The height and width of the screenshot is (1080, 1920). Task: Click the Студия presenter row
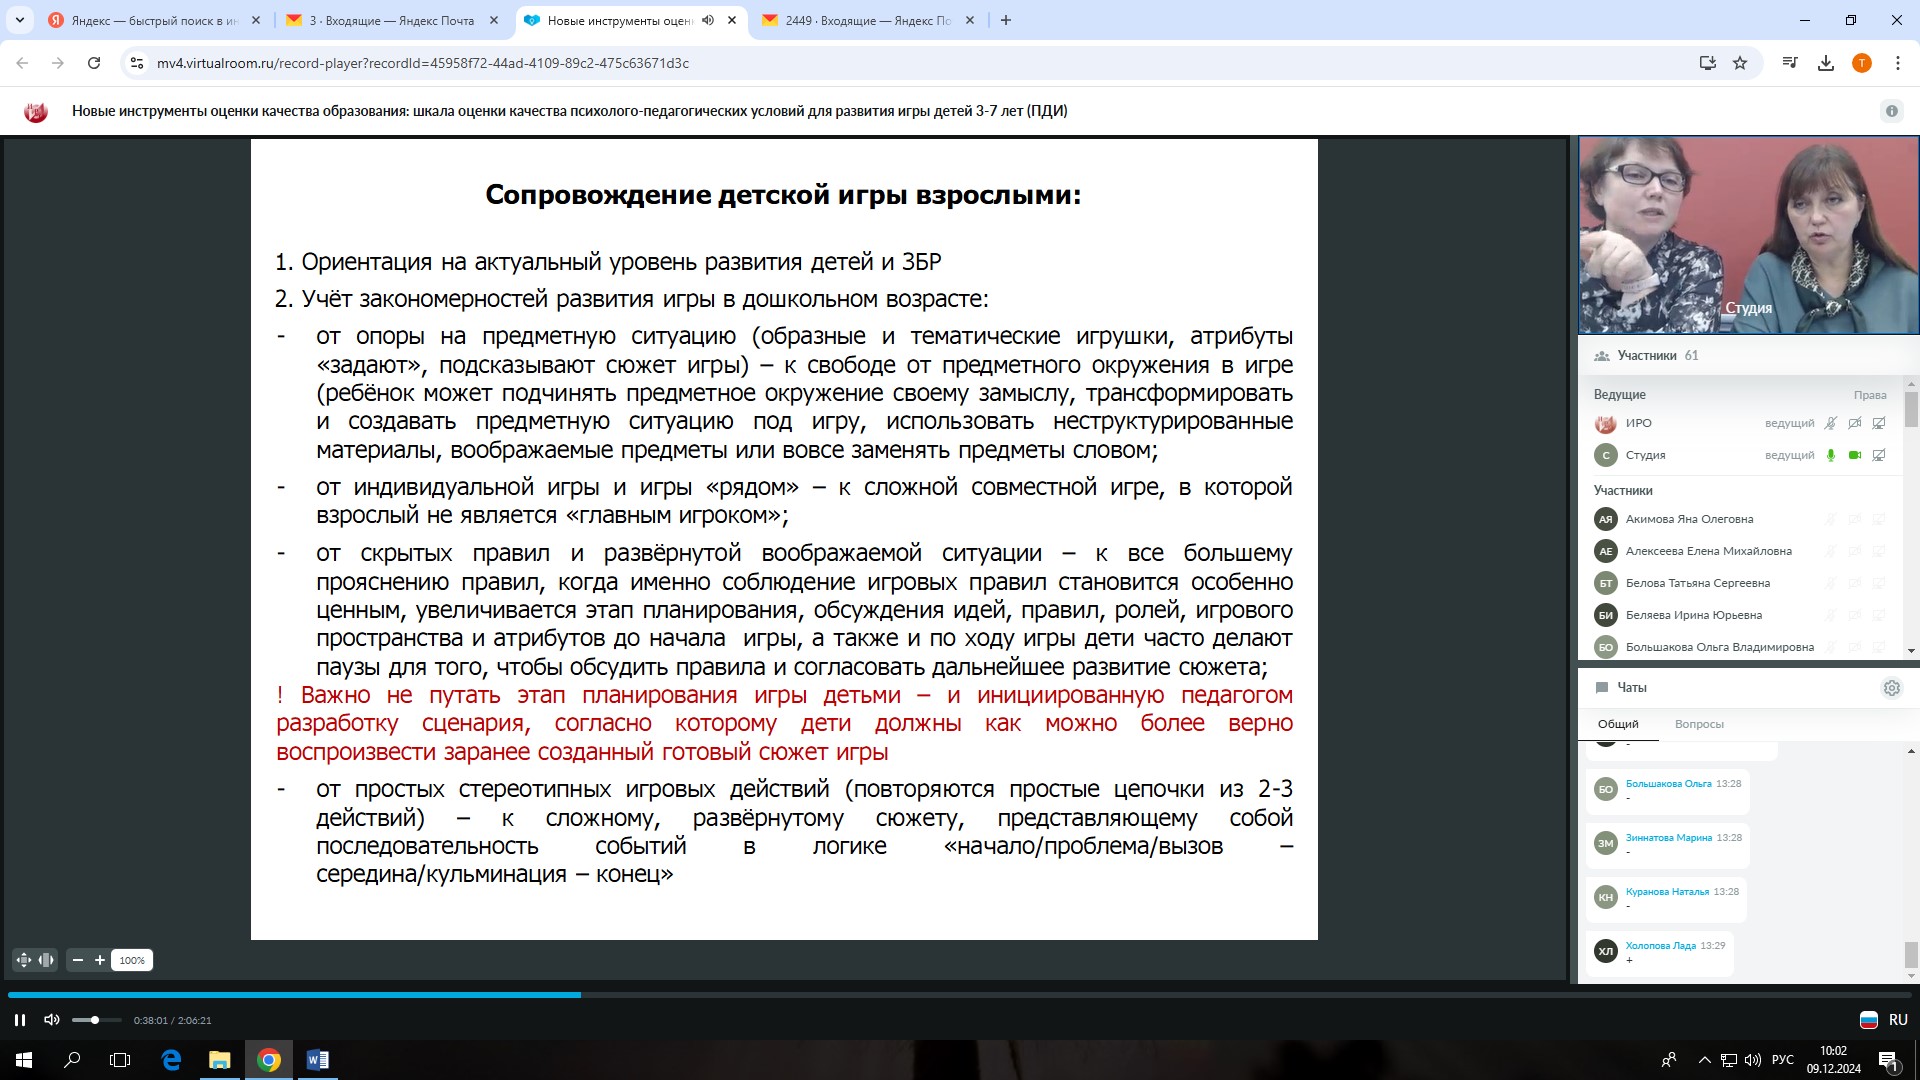(x=1740, y=455)
